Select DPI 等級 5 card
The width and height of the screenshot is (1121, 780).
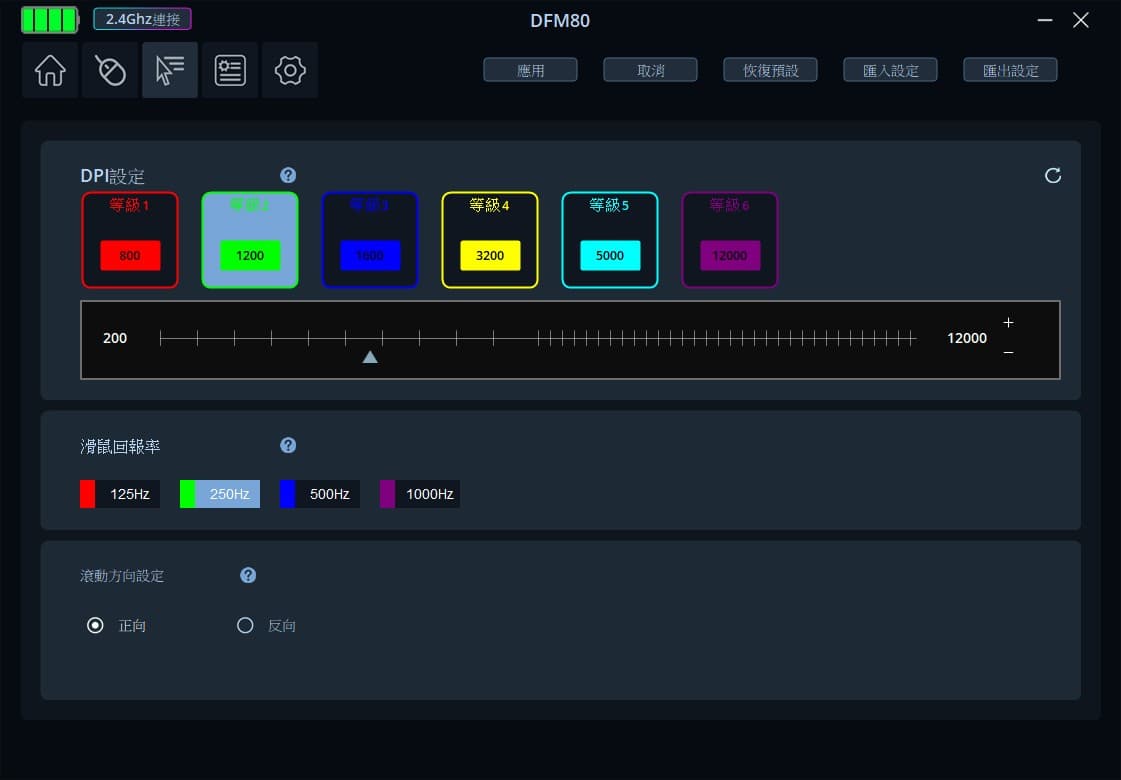pos(610,240)
